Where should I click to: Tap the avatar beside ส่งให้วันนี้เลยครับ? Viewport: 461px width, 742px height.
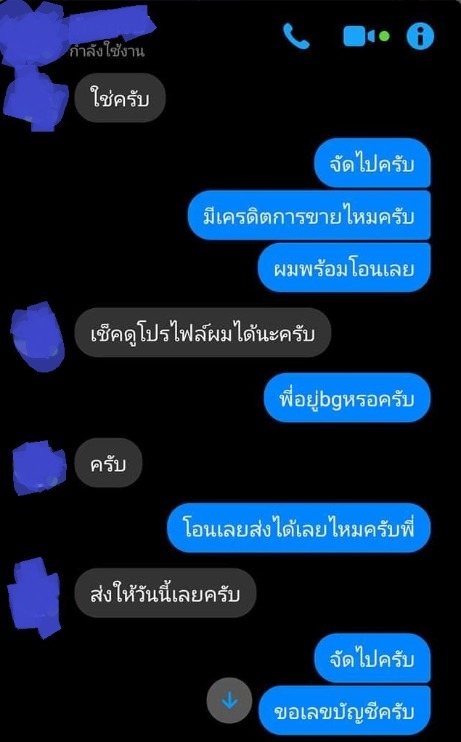[34, 598]
